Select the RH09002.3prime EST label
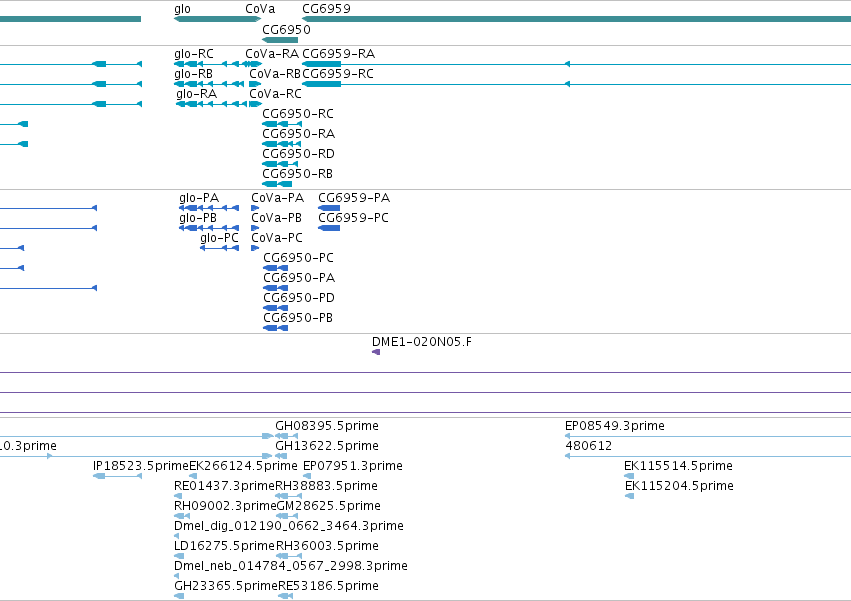 (x=225, y=507)
